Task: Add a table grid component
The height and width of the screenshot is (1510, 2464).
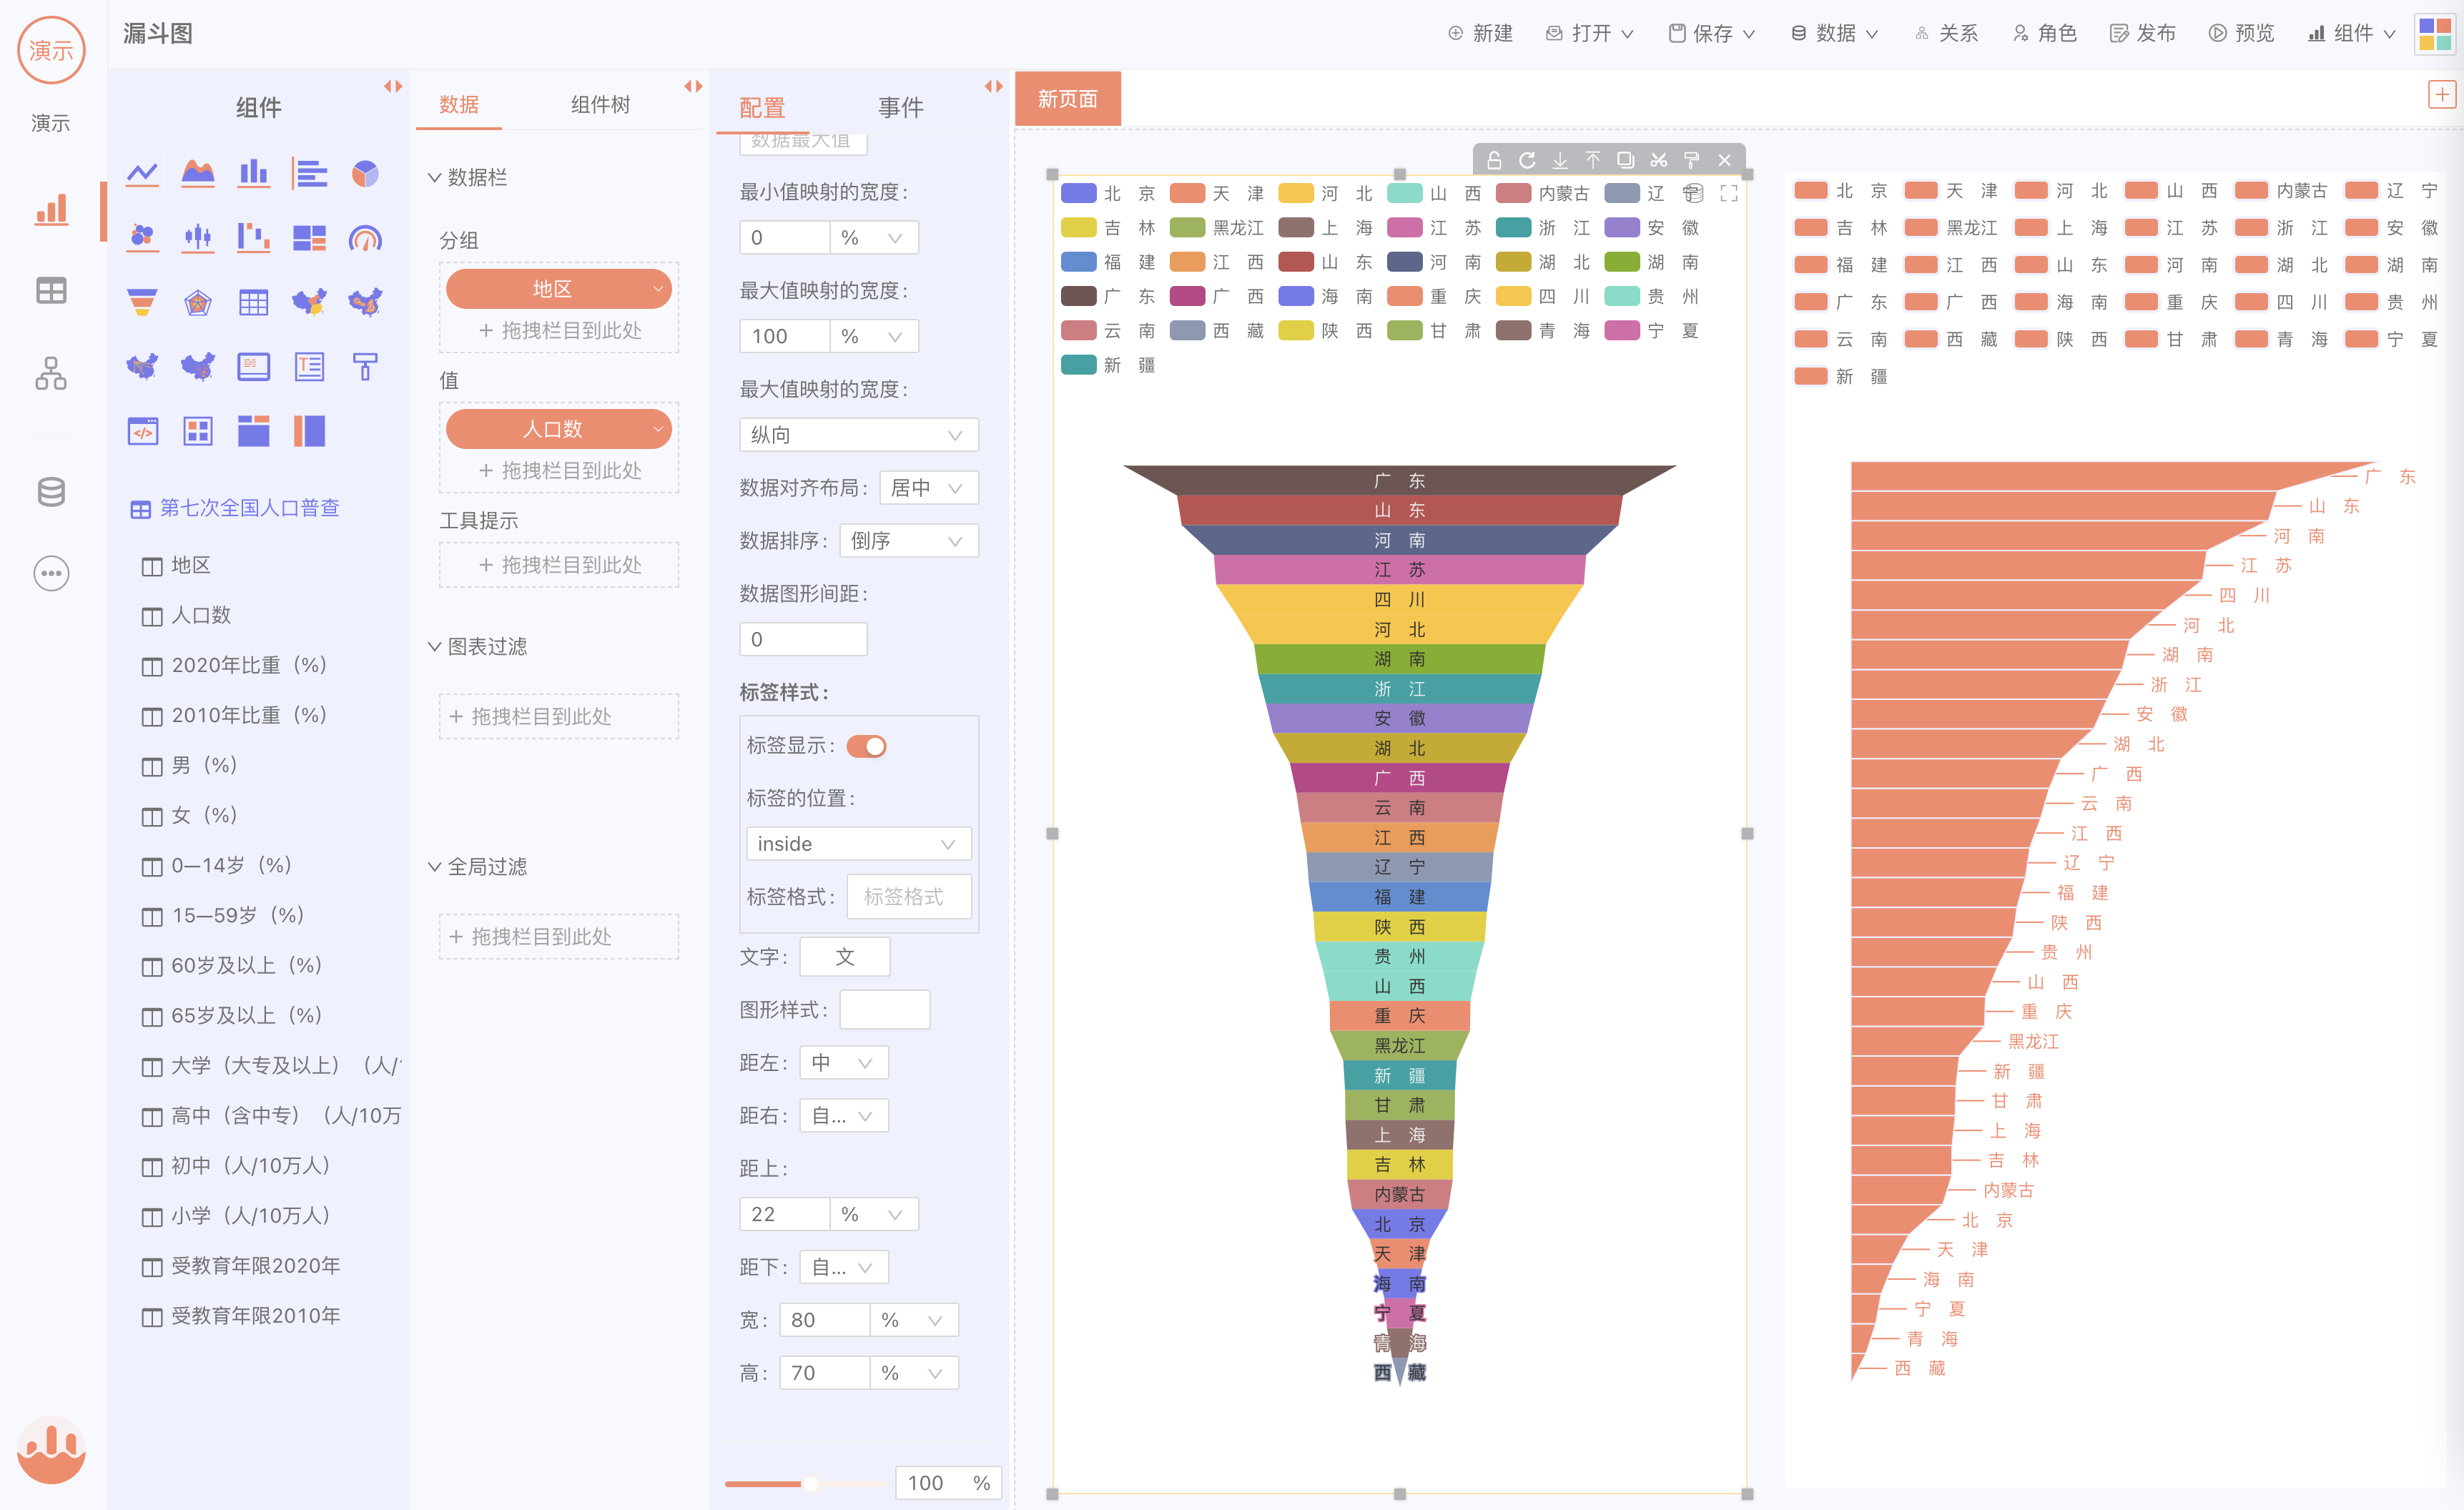Action: click(x=253, y=302)
